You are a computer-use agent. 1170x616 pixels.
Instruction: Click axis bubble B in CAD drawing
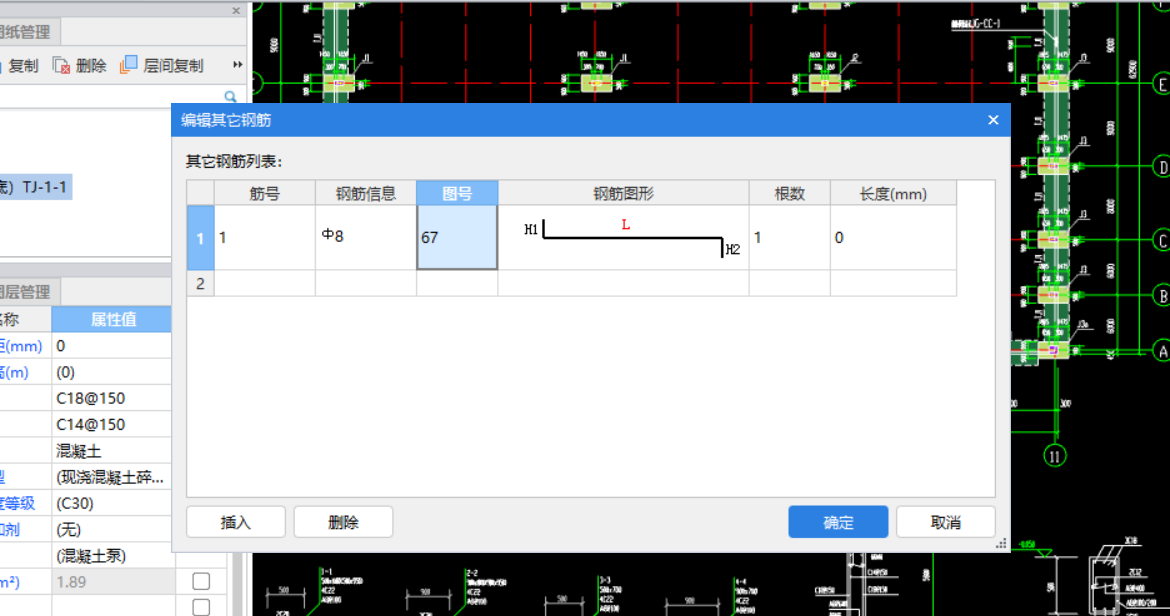click(x=1161, y=295)
